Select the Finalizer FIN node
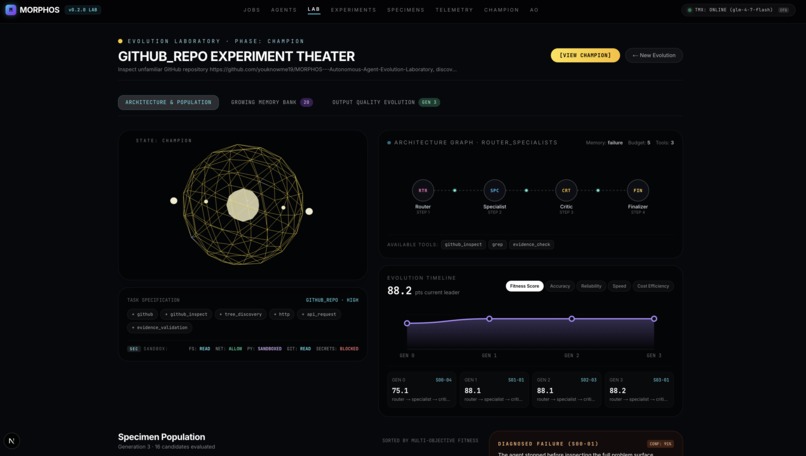 point(637,190)
